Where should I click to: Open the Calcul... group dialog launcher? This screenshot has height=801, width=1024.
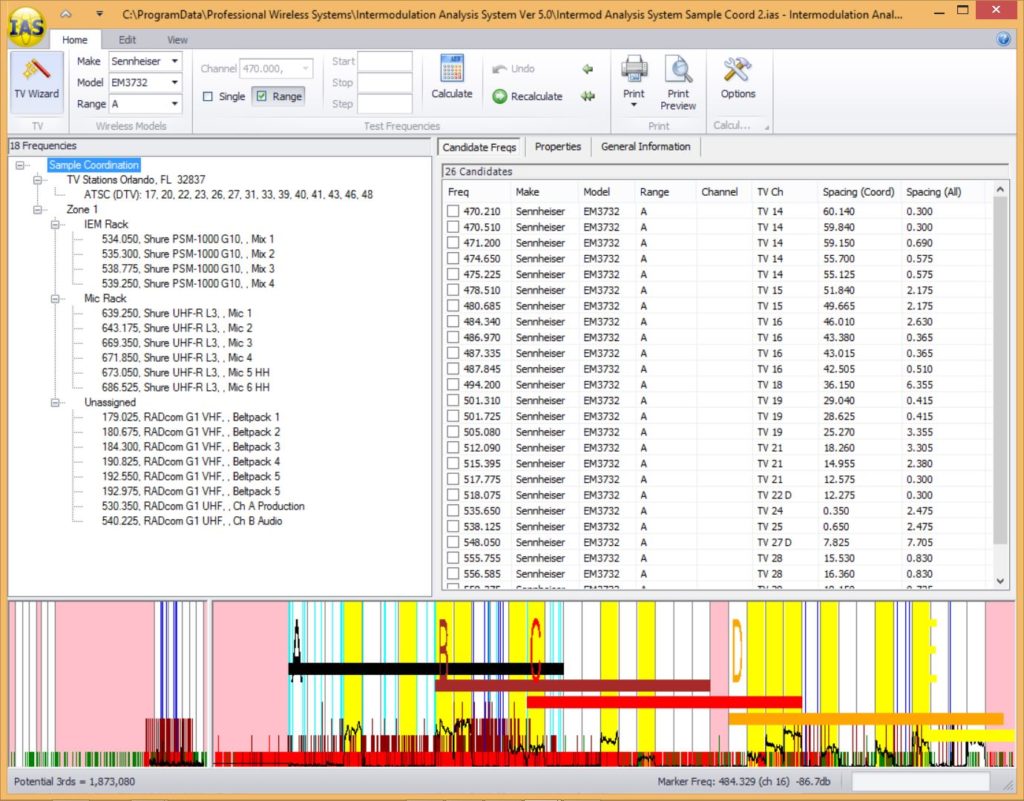click(767, 127)
